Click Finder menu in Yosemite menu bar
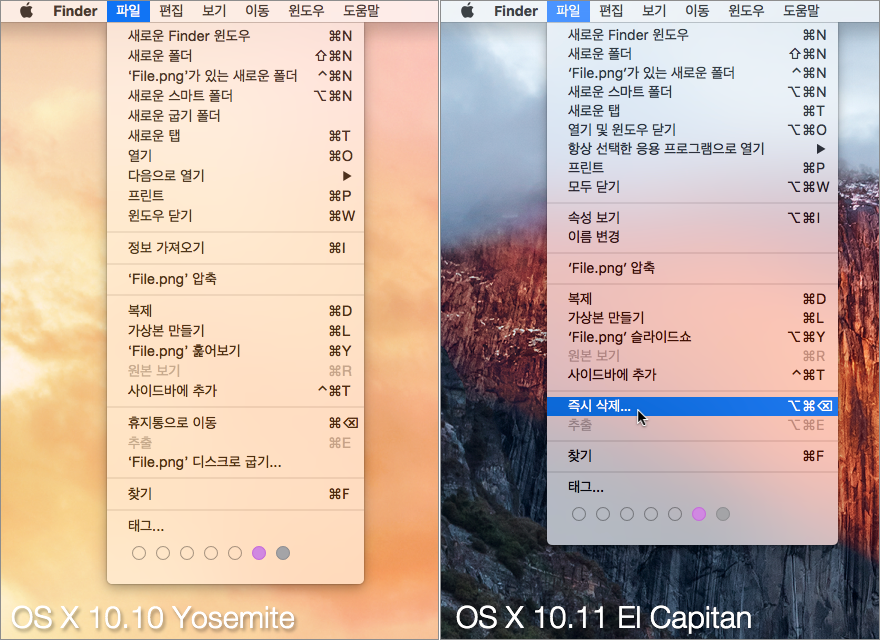 tap(75, 11)
